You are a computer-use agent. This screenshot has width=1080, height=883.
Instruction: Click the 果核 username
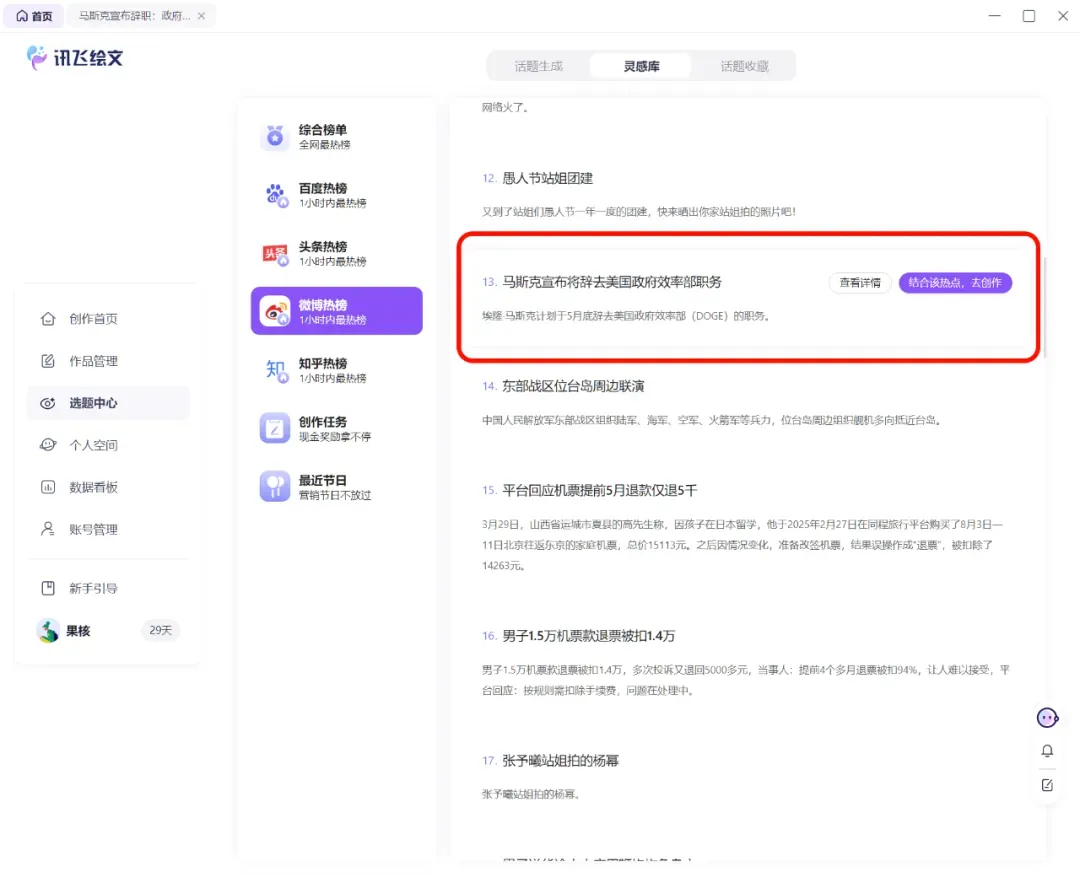coord(78,631)
